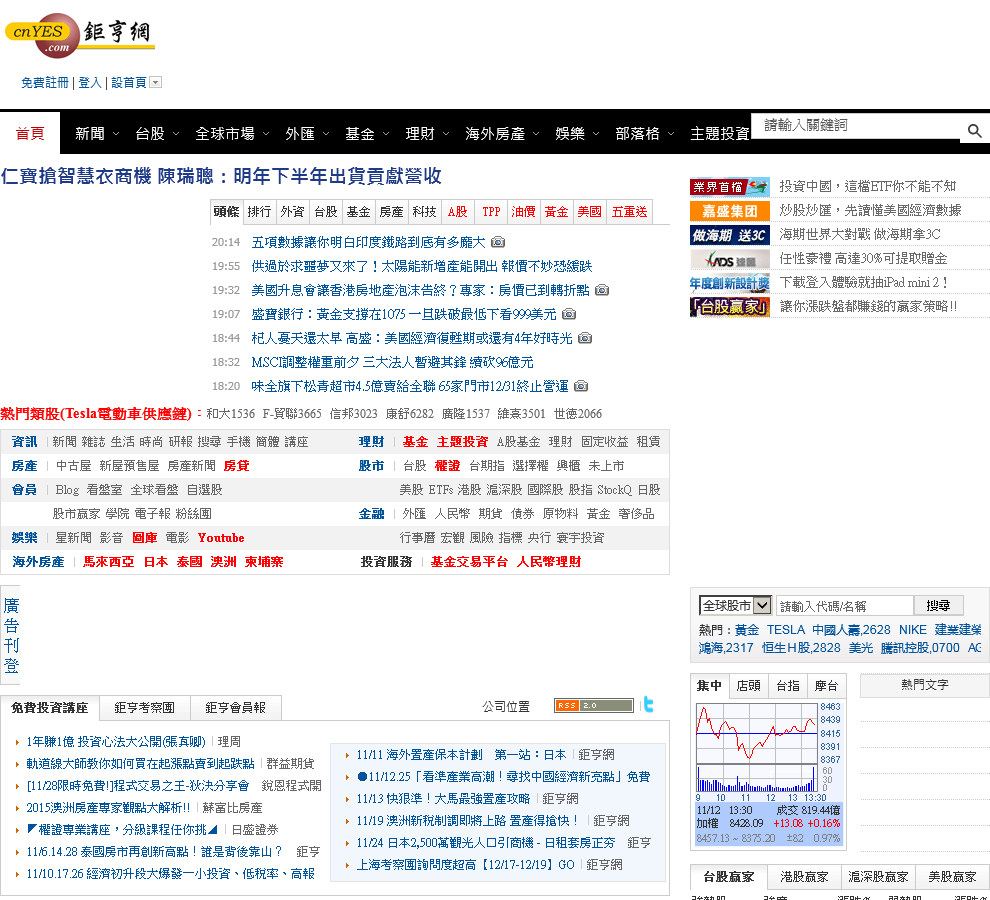The width and height of the screenshot is (990, 900).
Task: Select the TPP news tab
Action: coord(491,212)
